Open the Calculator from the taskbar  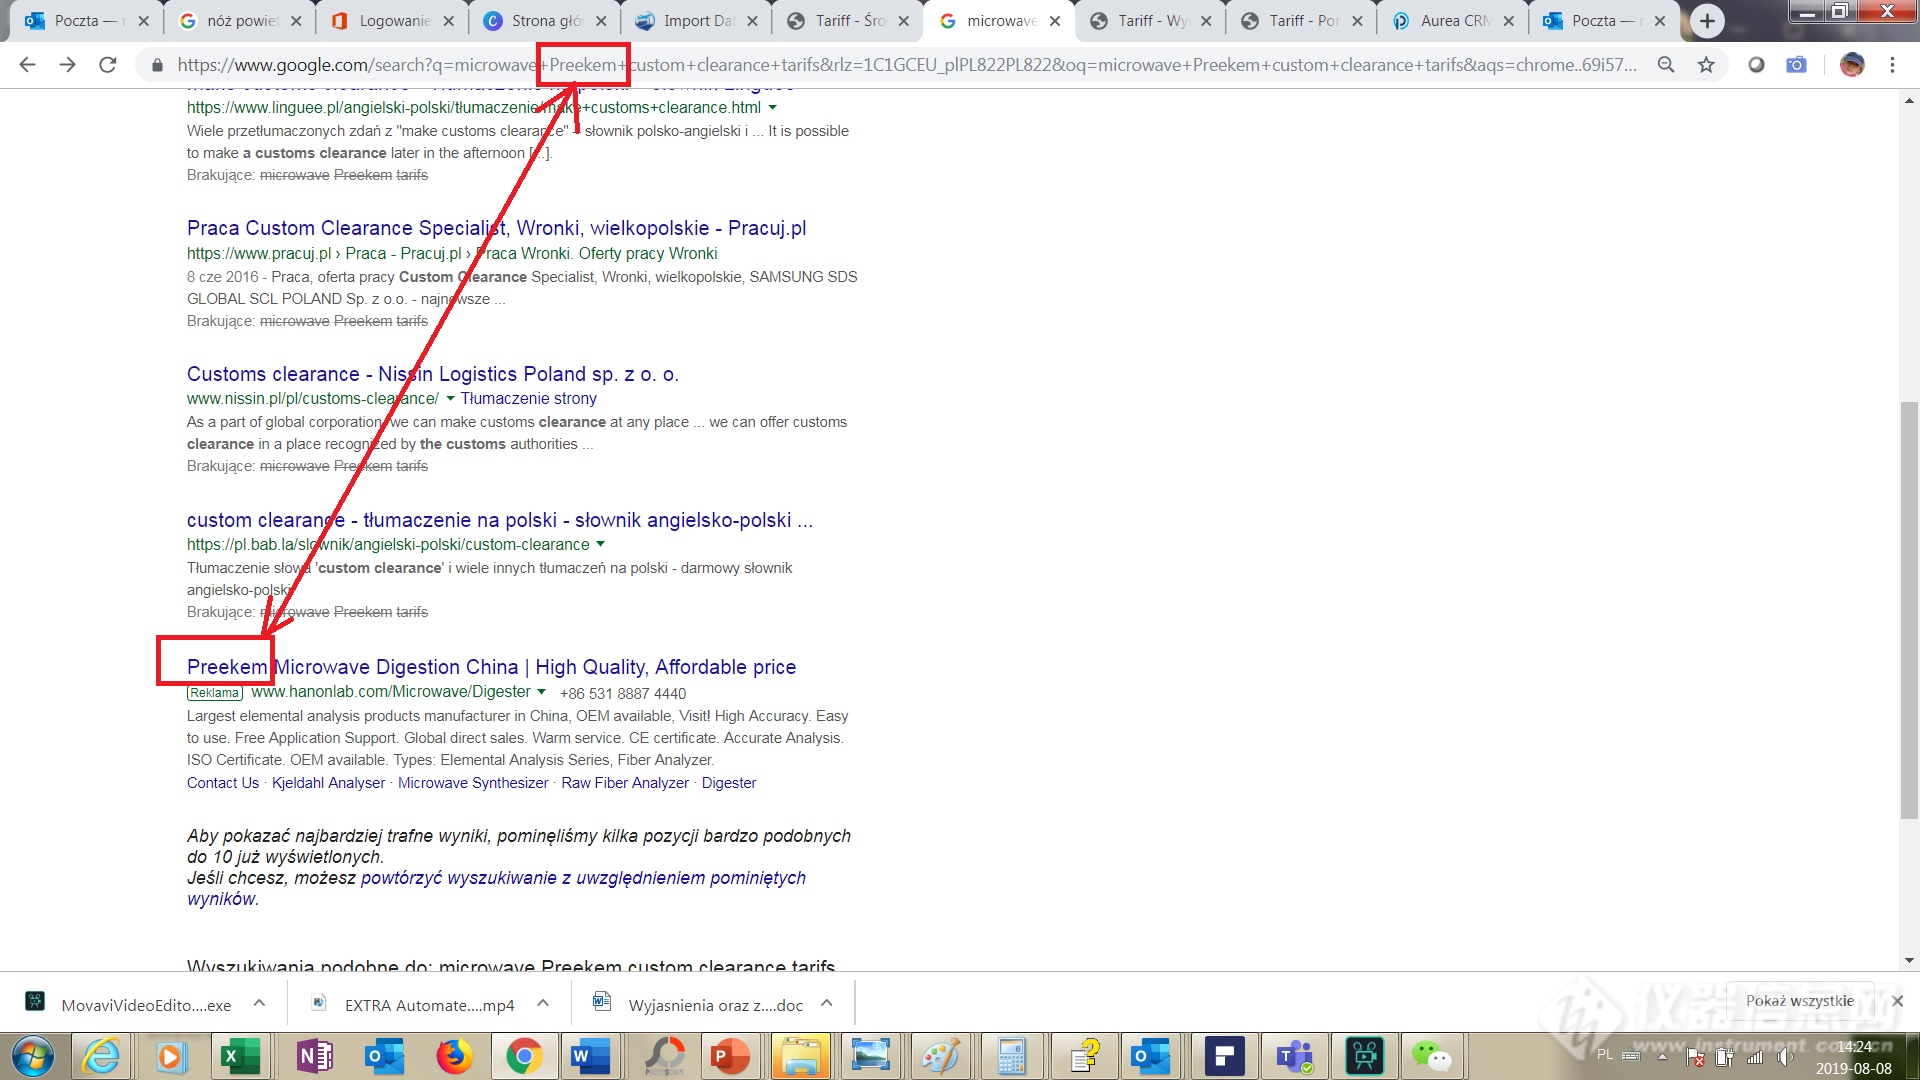(x=1011, y=1056)
